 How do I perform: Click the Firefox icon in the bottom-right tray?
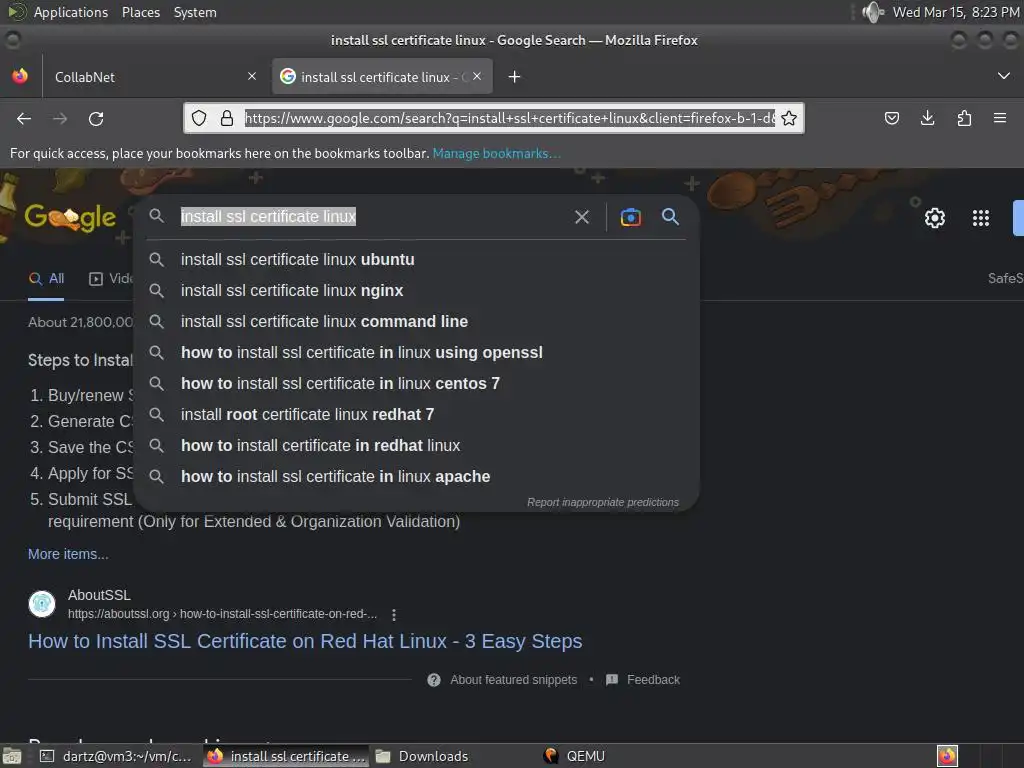click(947, 756)
